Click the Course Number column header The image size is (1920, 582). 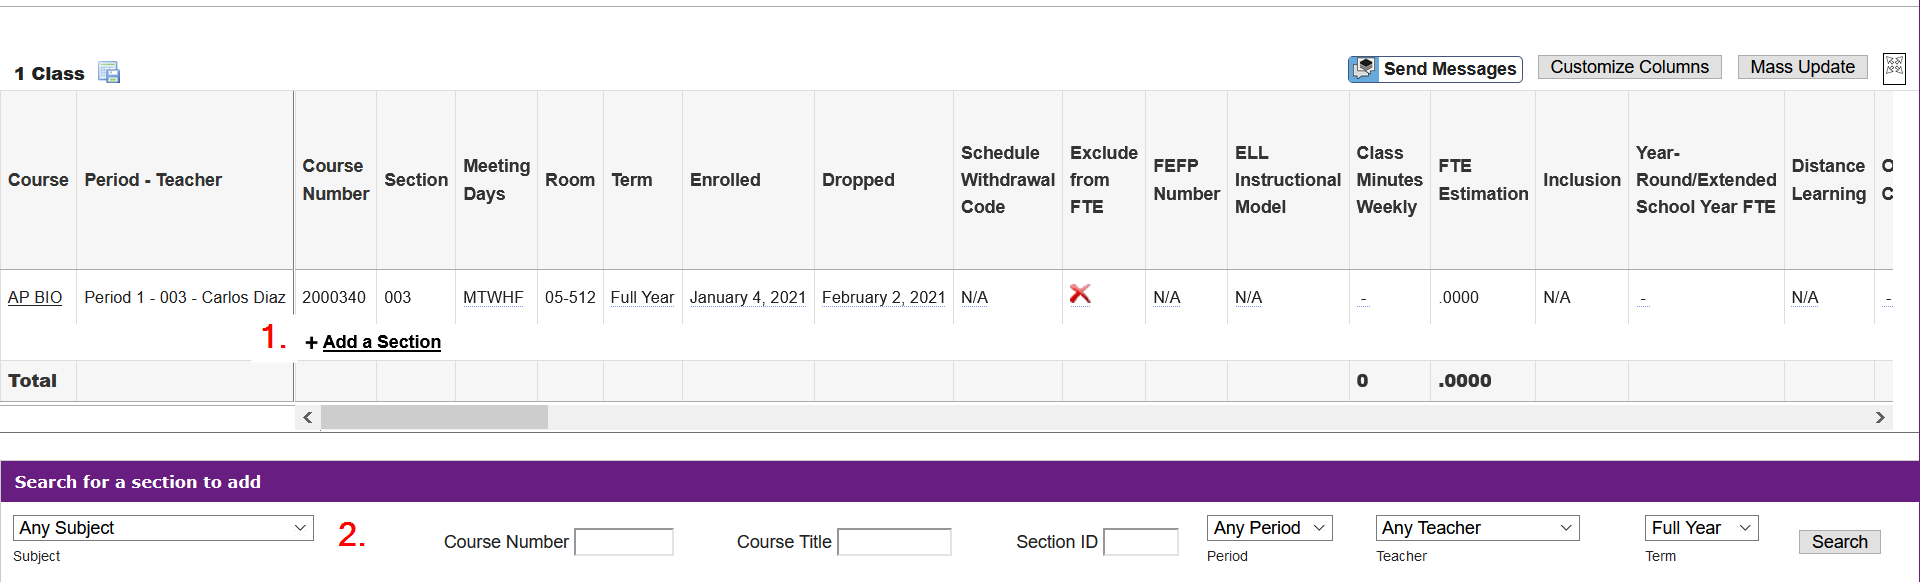[336, 180]
